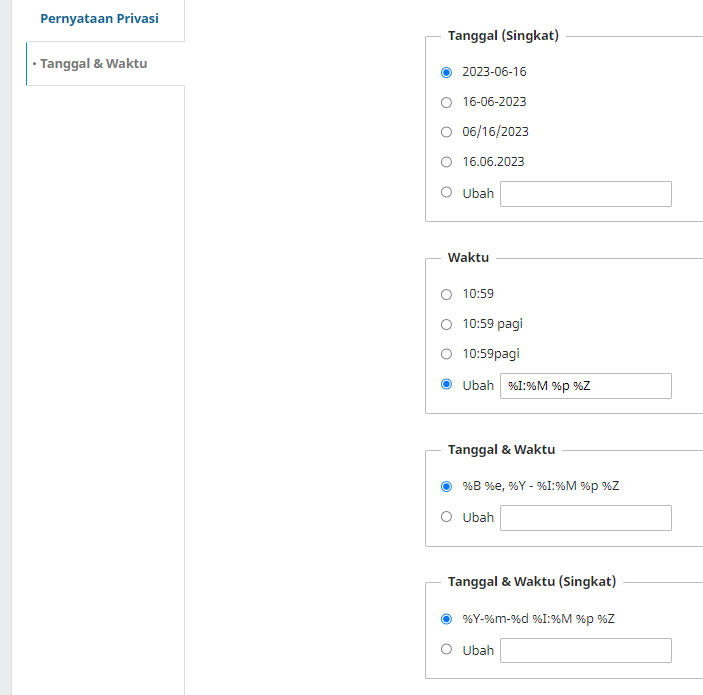Choose Ubah radio under Tanggal & Waktu
The image size is (703, 695).
(x=446, y=517)
